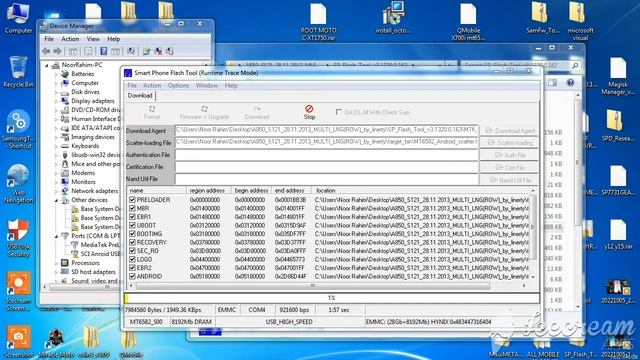Expand Disk drives in Device Manager
Image resolution: width=640 pixels, height=360 pixels.
[56, 92]
